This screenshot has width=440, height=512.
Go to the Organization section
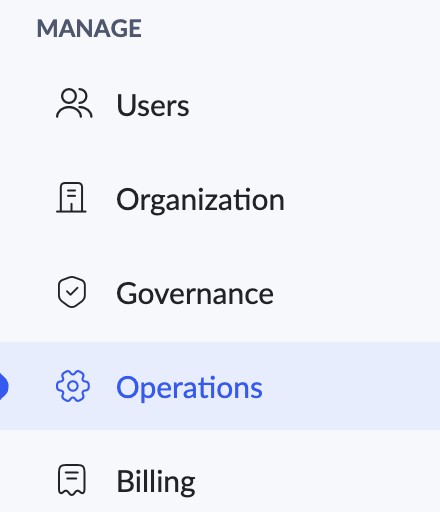(220, 199)
